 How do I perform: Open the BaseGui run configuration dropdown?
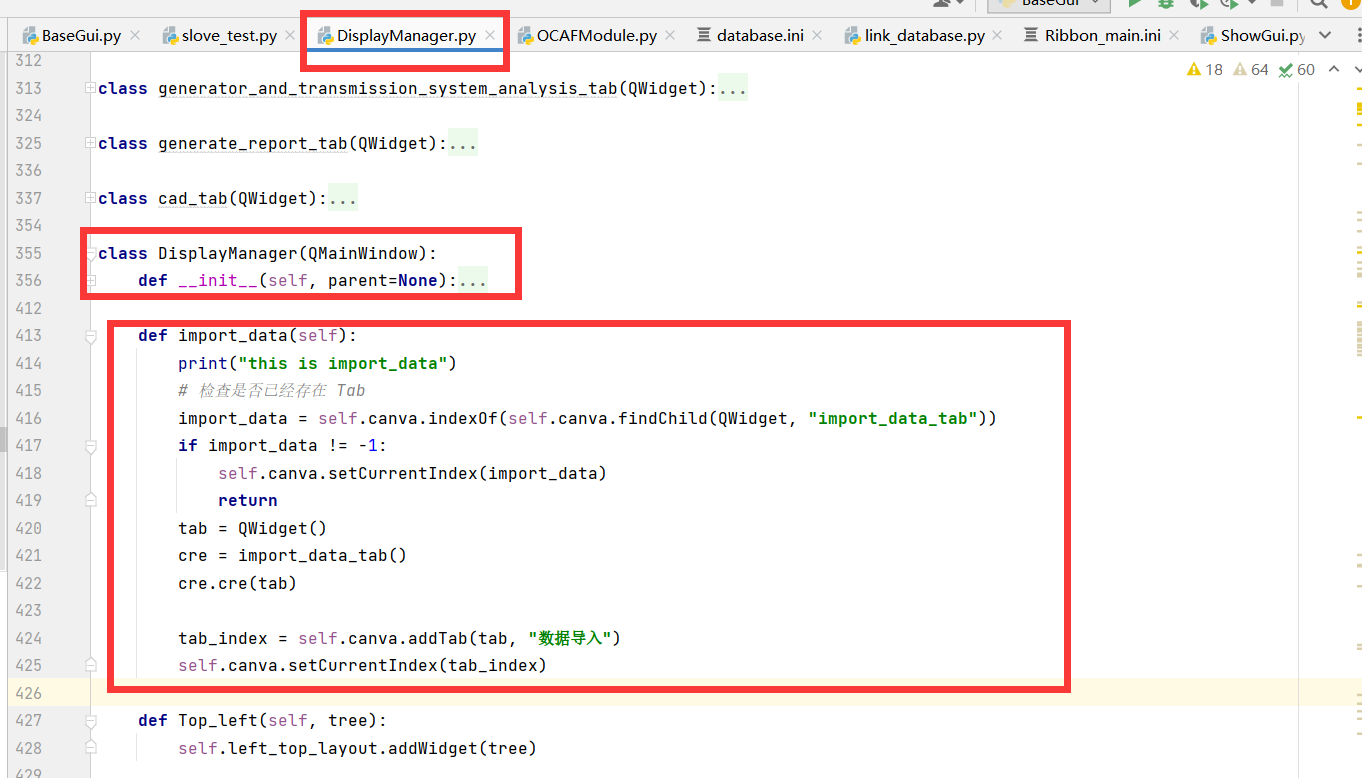pos(1048,4)
